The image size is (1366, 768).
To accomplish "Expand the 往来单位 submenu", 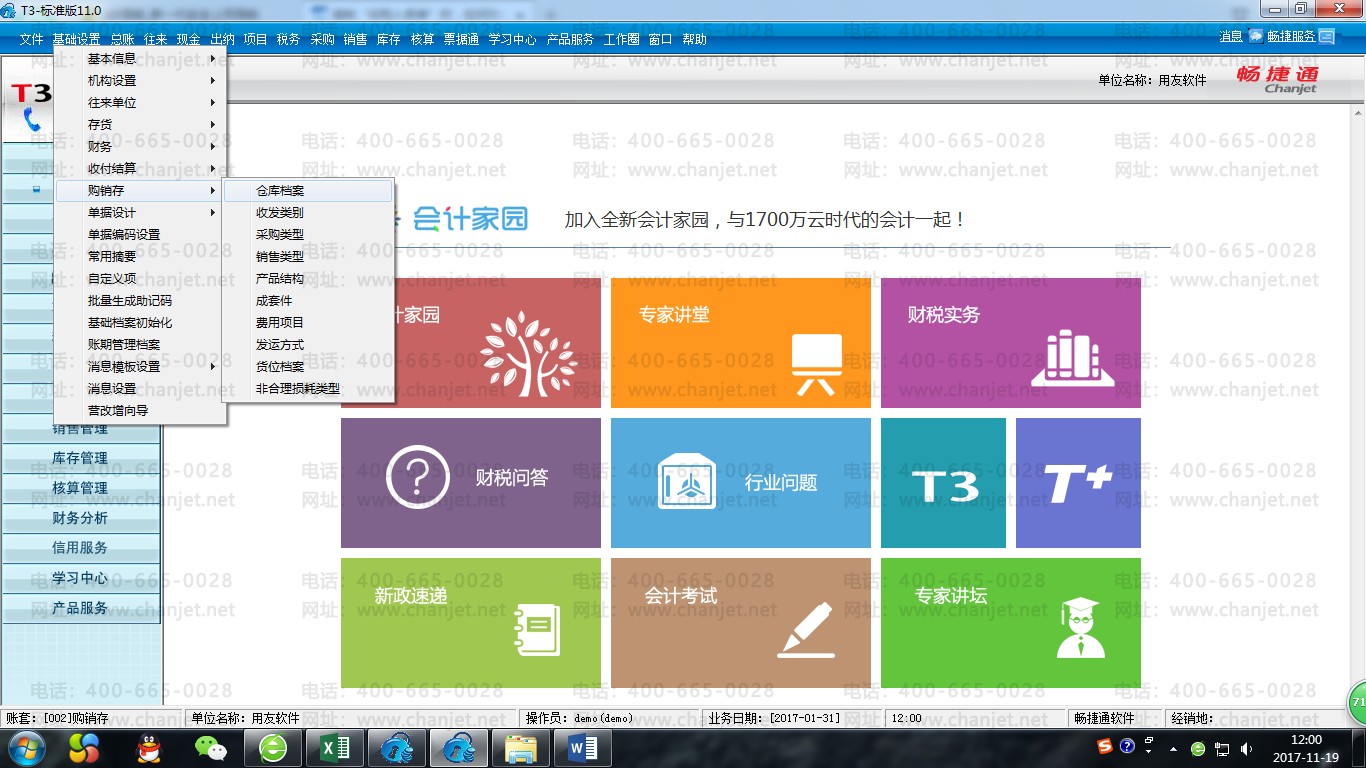I will pos(141,103).
